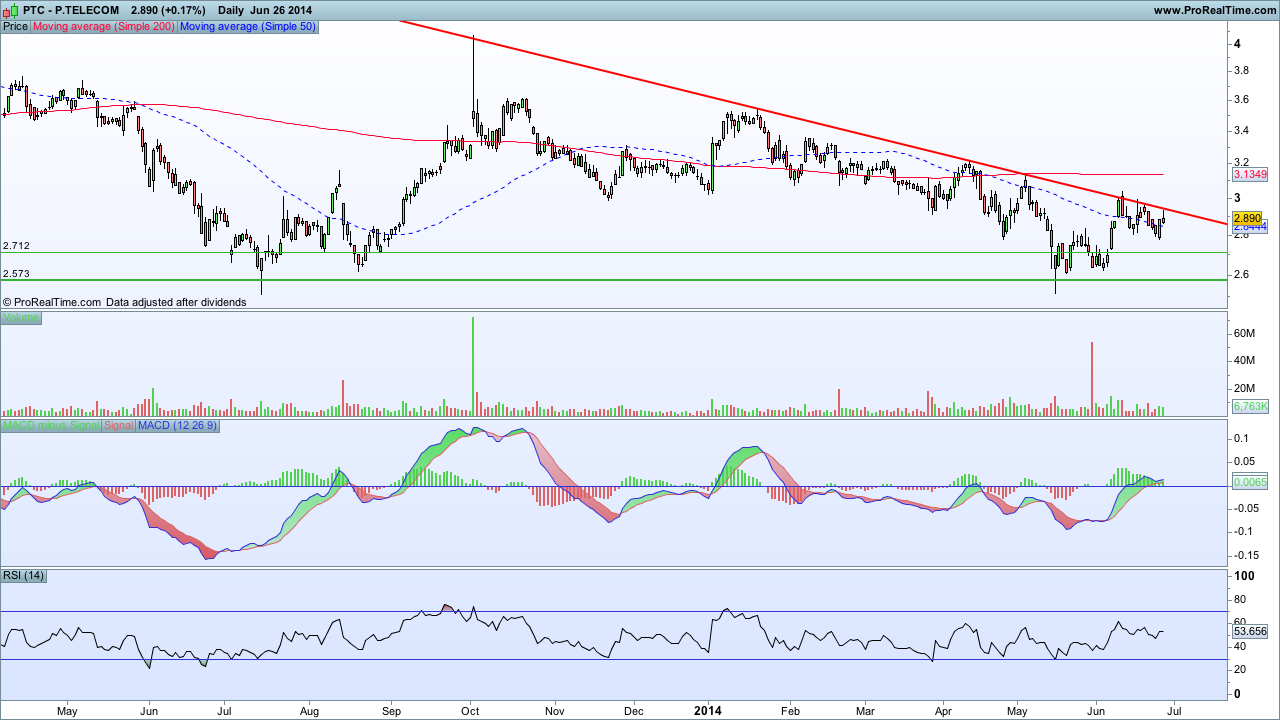Click the 53.656 RSI value tag
Screen dimensions: 1280x720
tap(1250, 631)
